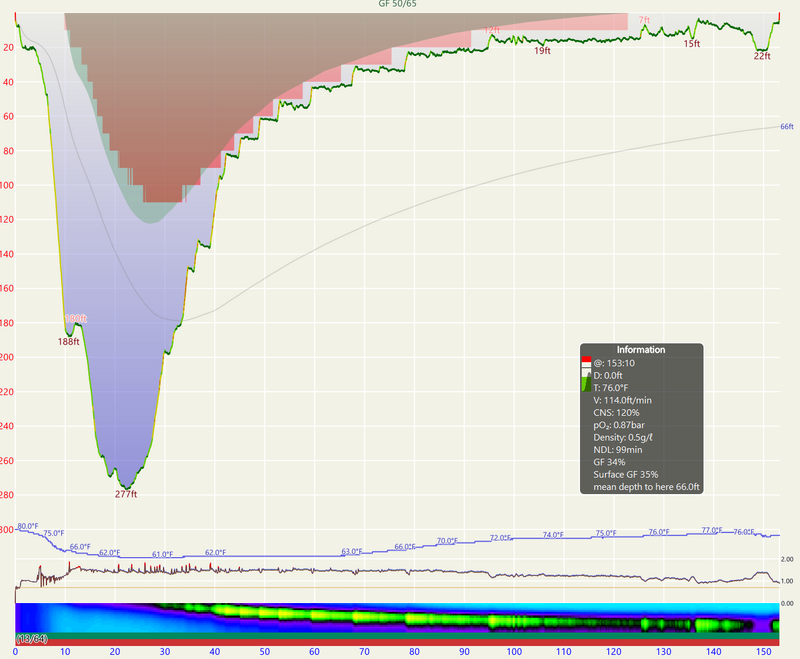Select the GF 50/65 header label
The height and width of the screenshot is (659, 800).
(x=398, y=5)
